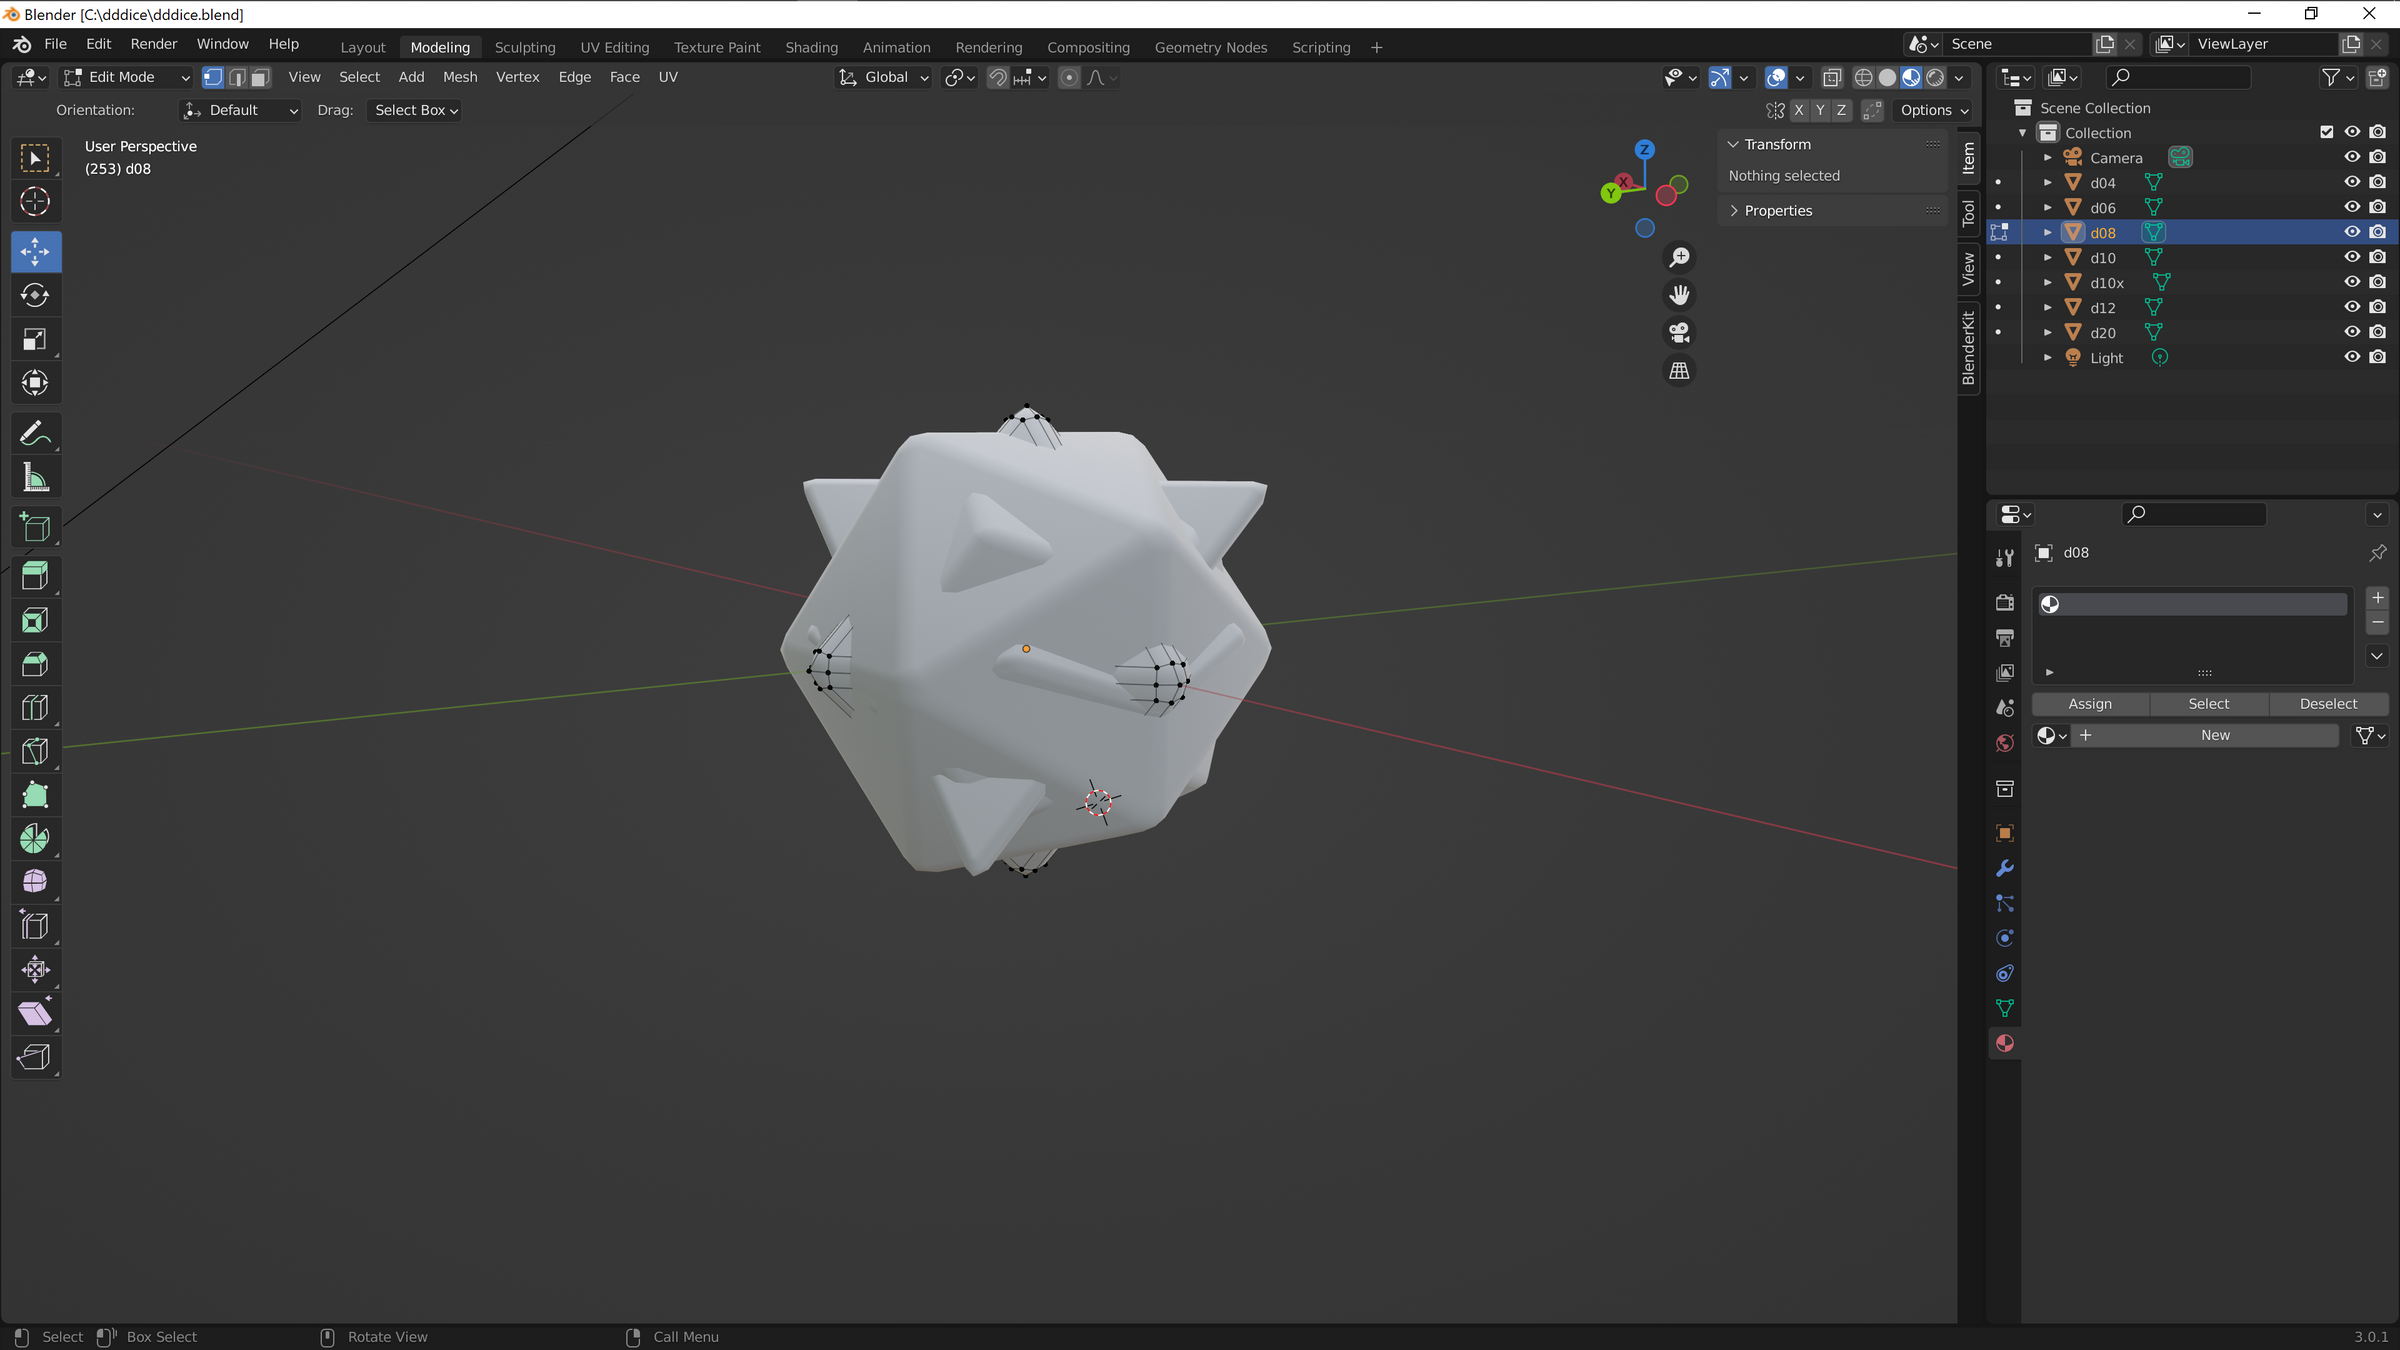2400x1350 pixels.
Task: Click the Assign button for the material
Action: 2090,704
